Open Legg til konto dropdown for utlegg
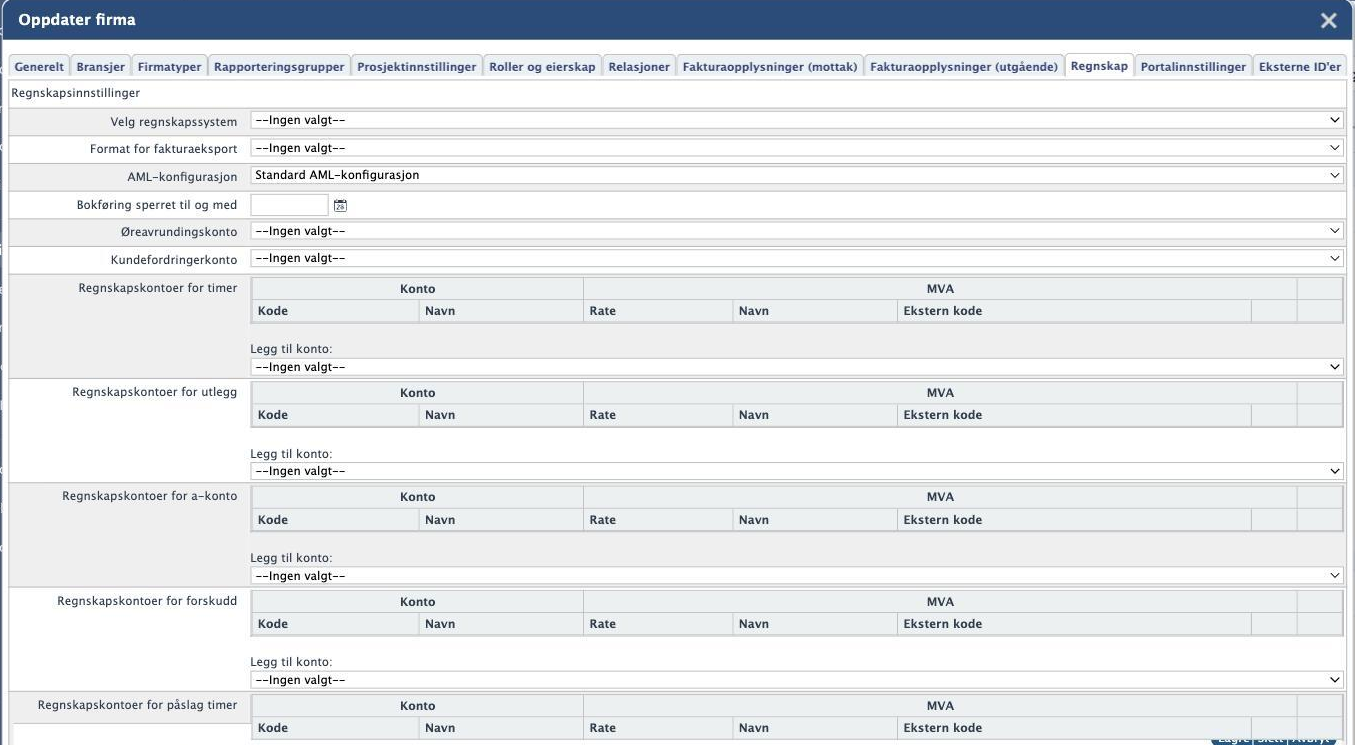1355x745 pixels. (x=796, y=471)
